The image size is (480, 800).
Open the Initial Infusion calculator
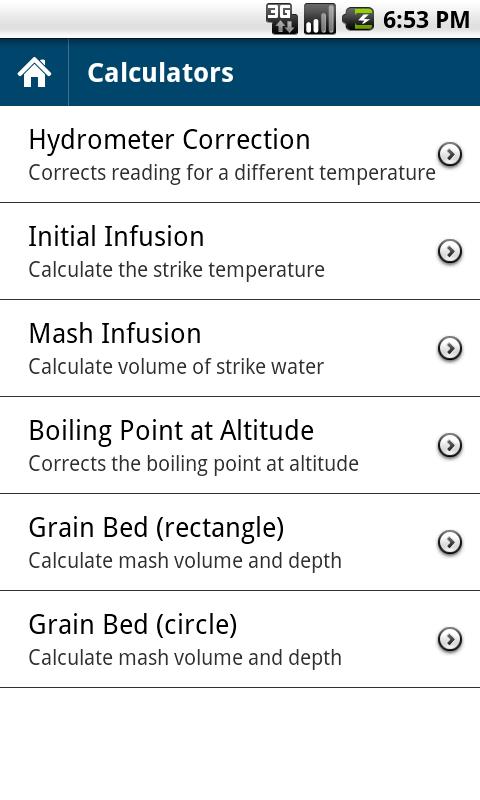240,252
